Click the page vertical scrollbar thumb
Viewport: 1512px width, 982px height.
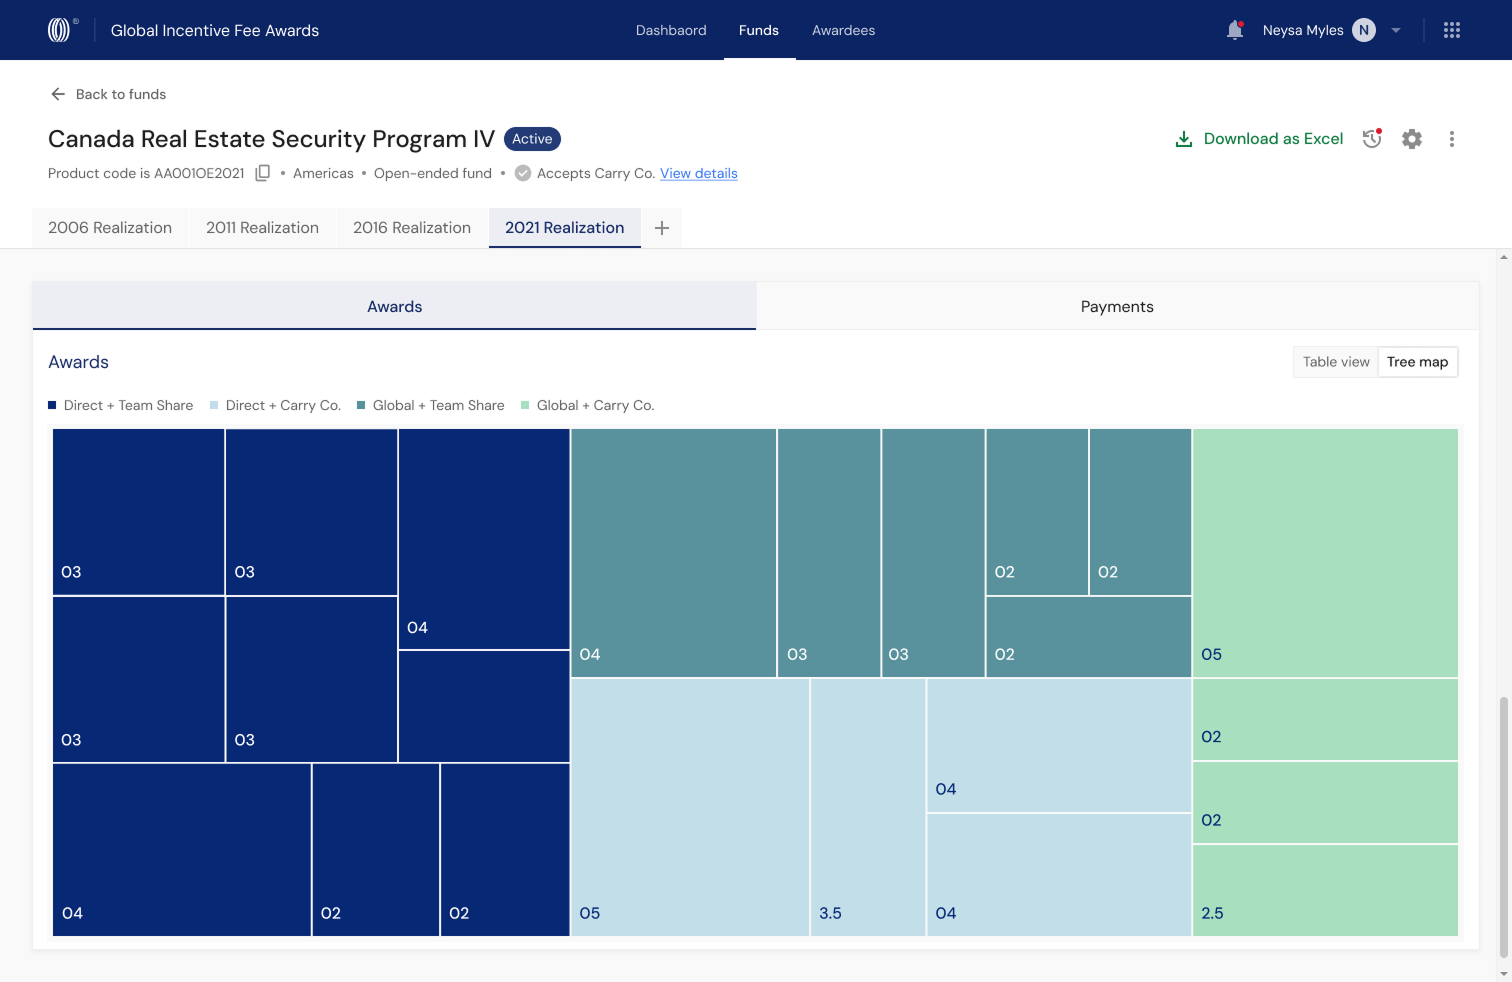click(x=1504, y=828)
